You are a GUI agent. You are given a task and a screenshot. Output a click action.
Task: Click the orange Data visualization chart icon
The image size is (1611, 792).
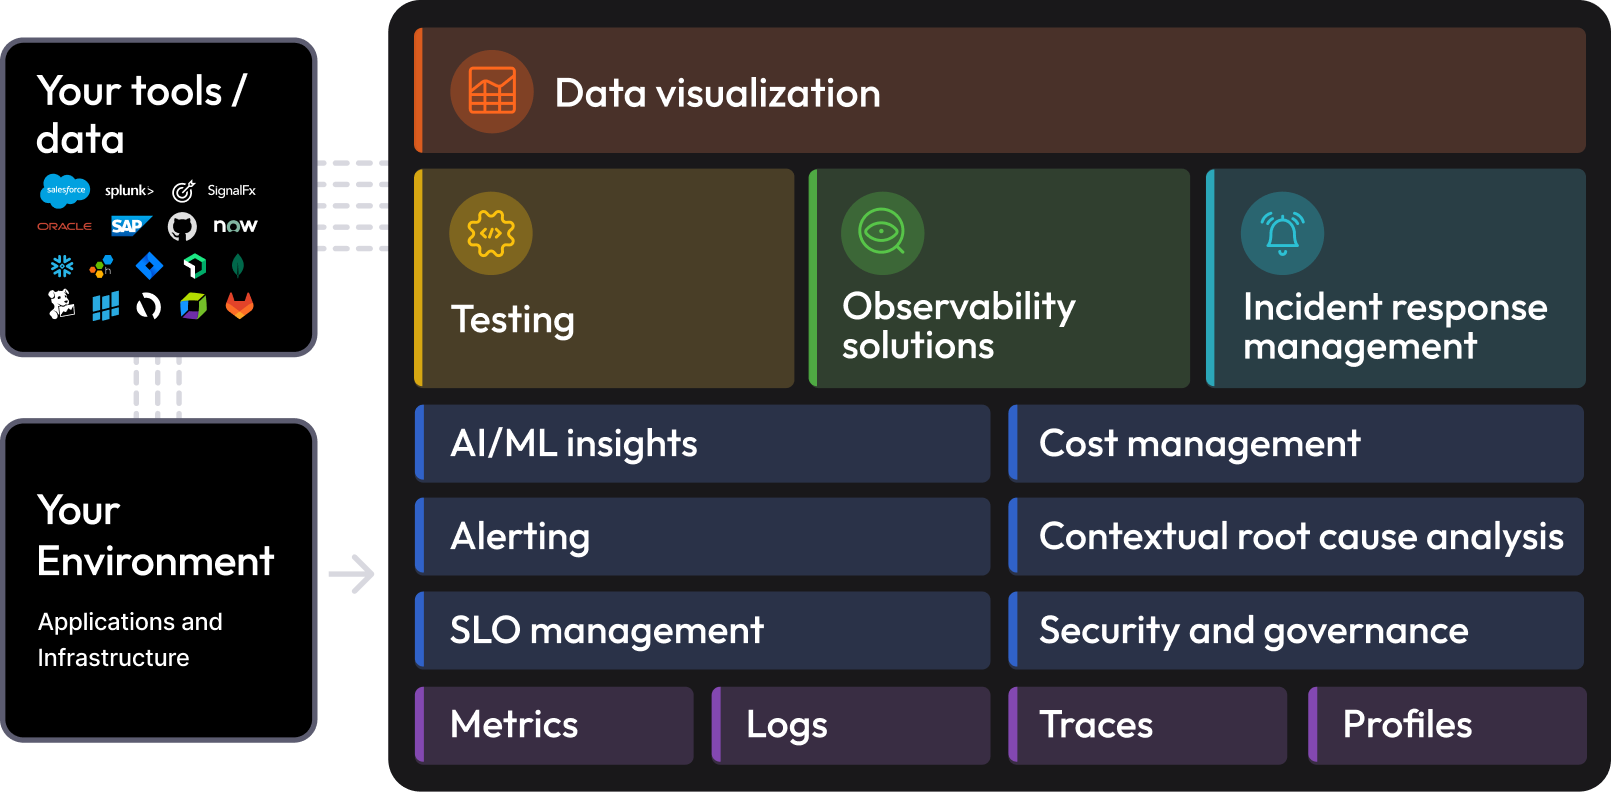click(492, 92)
